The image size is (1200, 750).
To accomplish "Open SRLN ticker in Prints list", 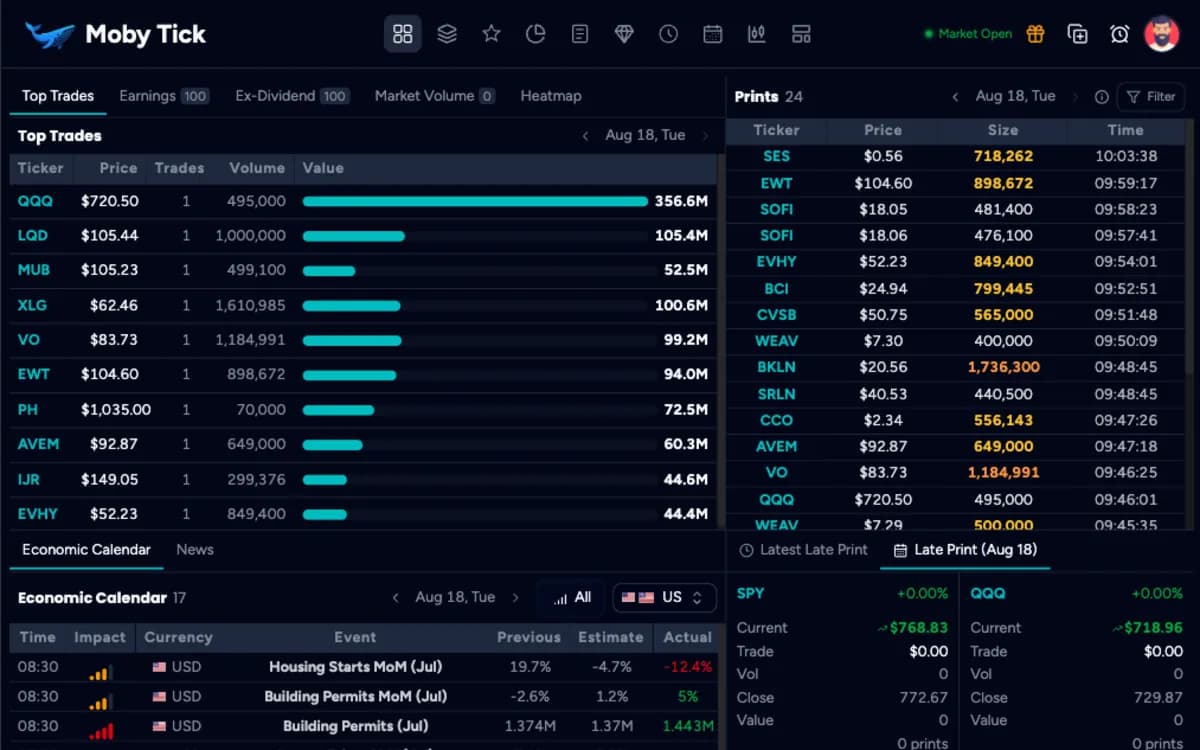I will tap(776, 394).
